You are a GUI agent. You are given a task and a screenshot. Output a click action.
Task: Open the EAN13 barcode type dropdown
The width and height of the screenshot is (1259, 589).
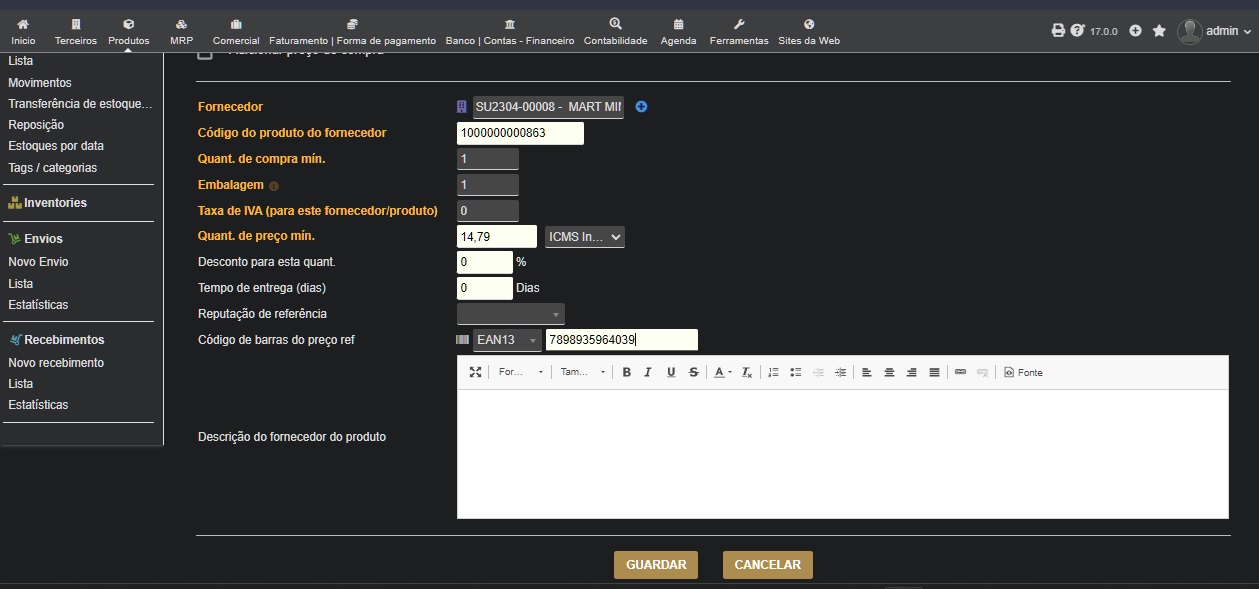pos(507,340)
